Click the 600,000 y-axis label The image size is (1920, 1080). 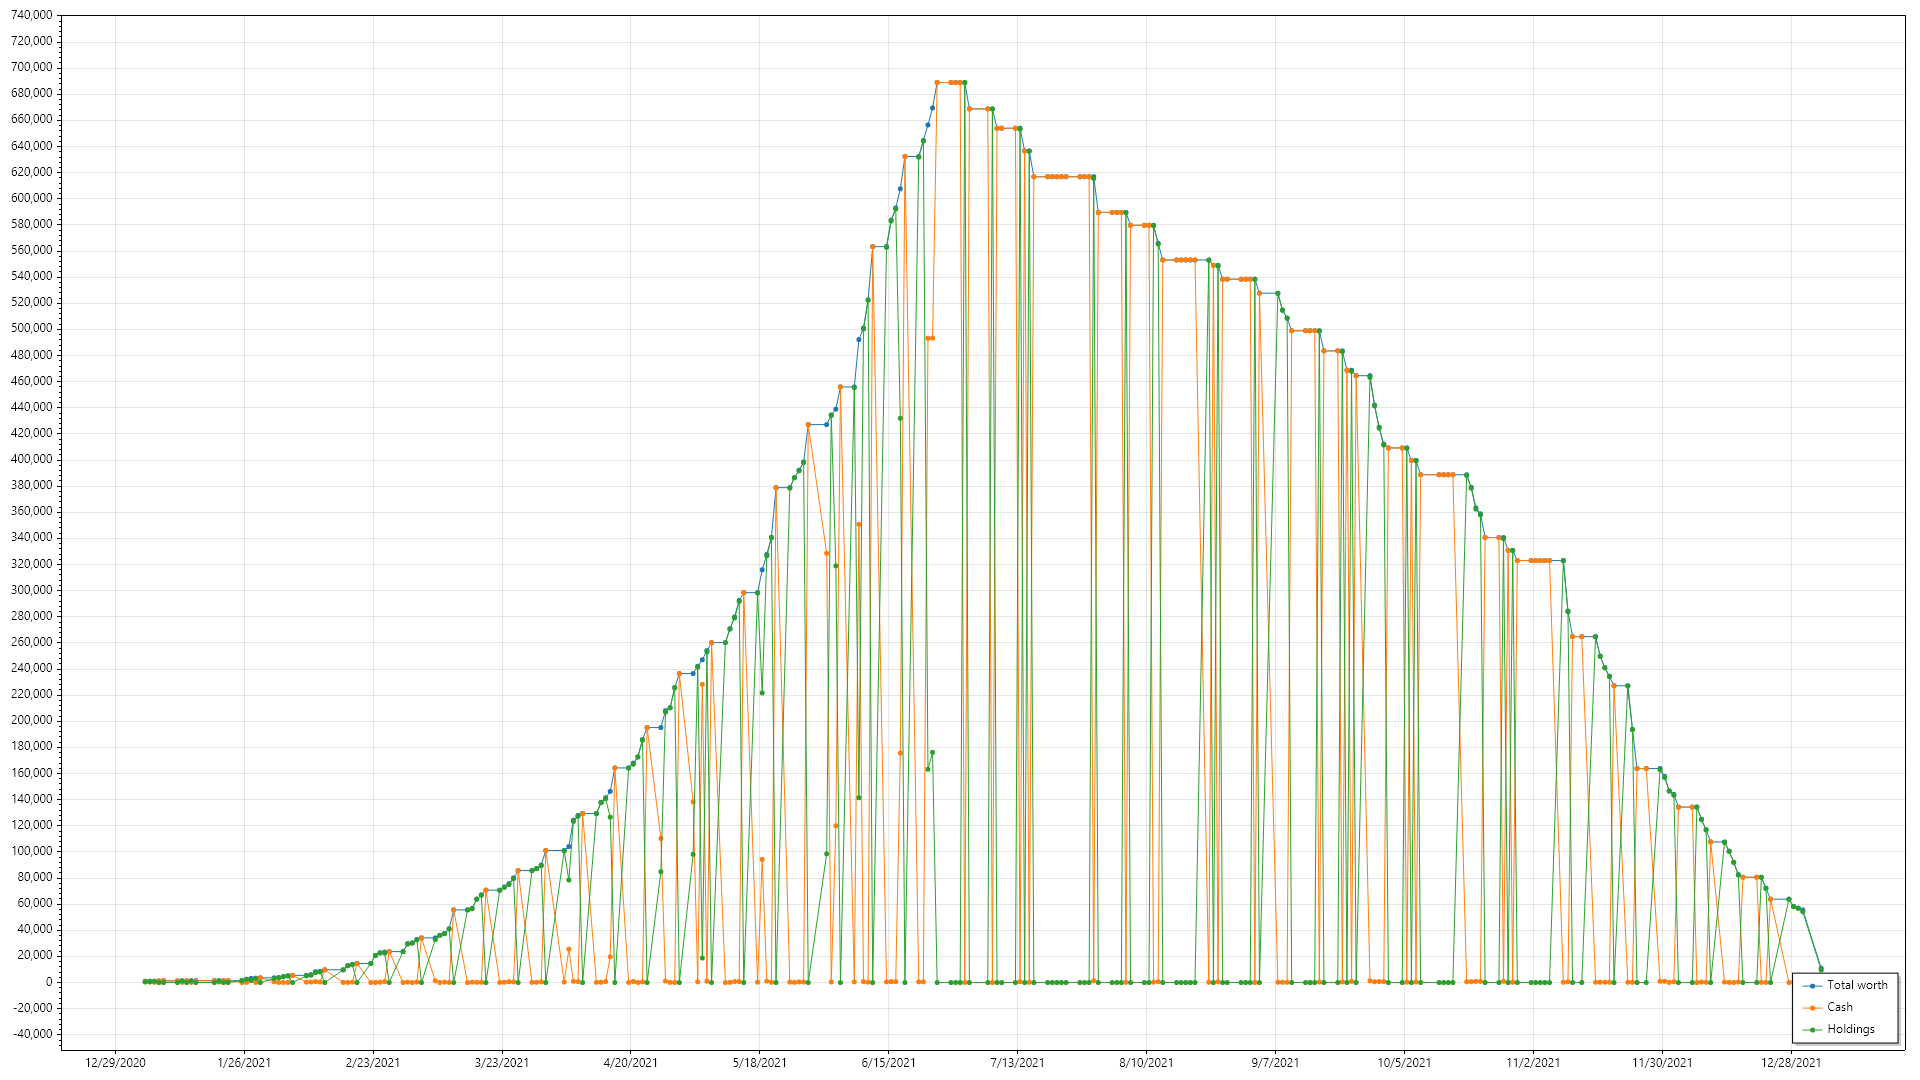pyautogui.click(x=32, y=198)
